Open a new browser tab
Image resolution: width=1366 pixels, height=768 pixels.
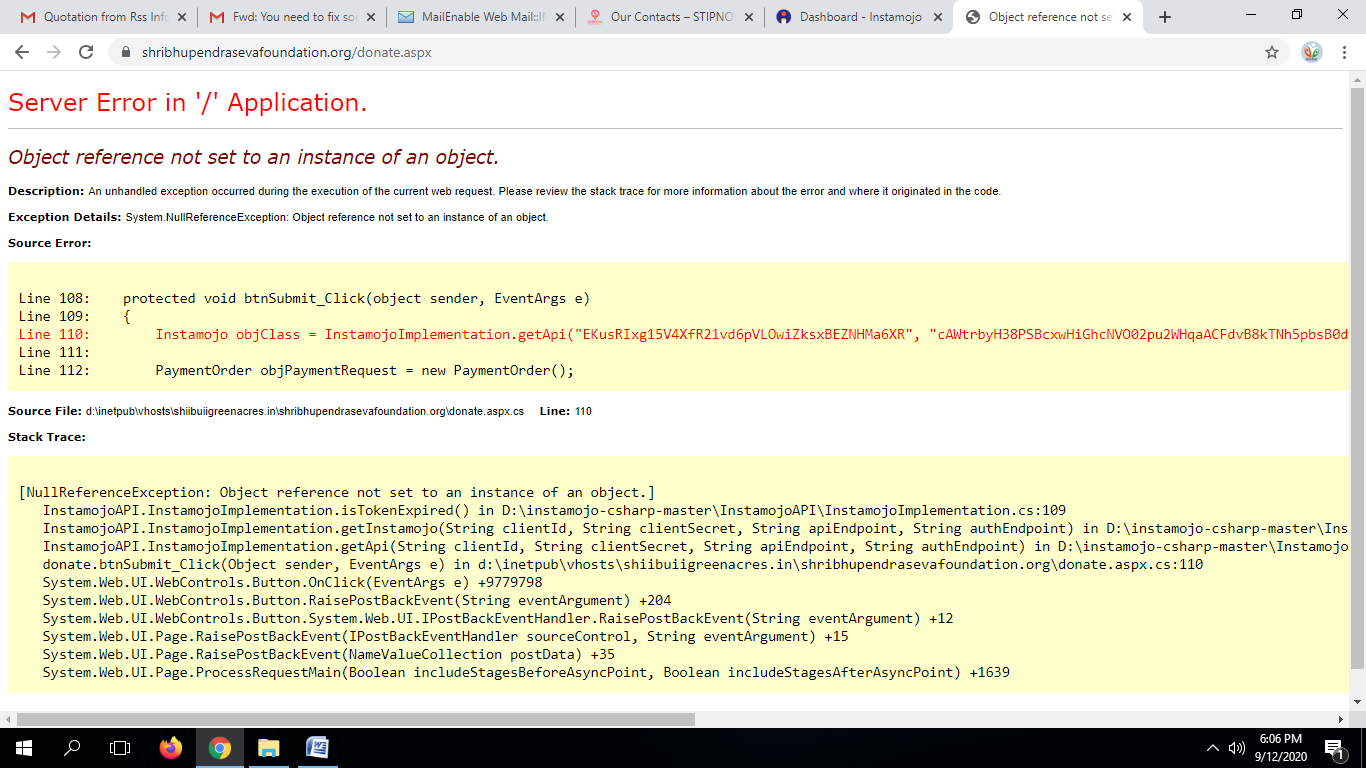(x=1165, y=17)
